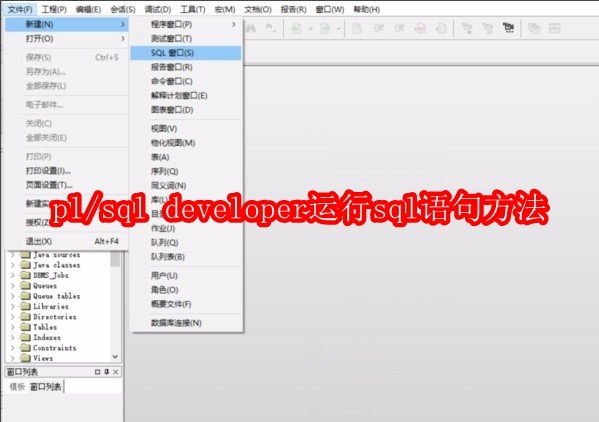
Task: Open the 会话(S) menu
Action: click(123, 9)
